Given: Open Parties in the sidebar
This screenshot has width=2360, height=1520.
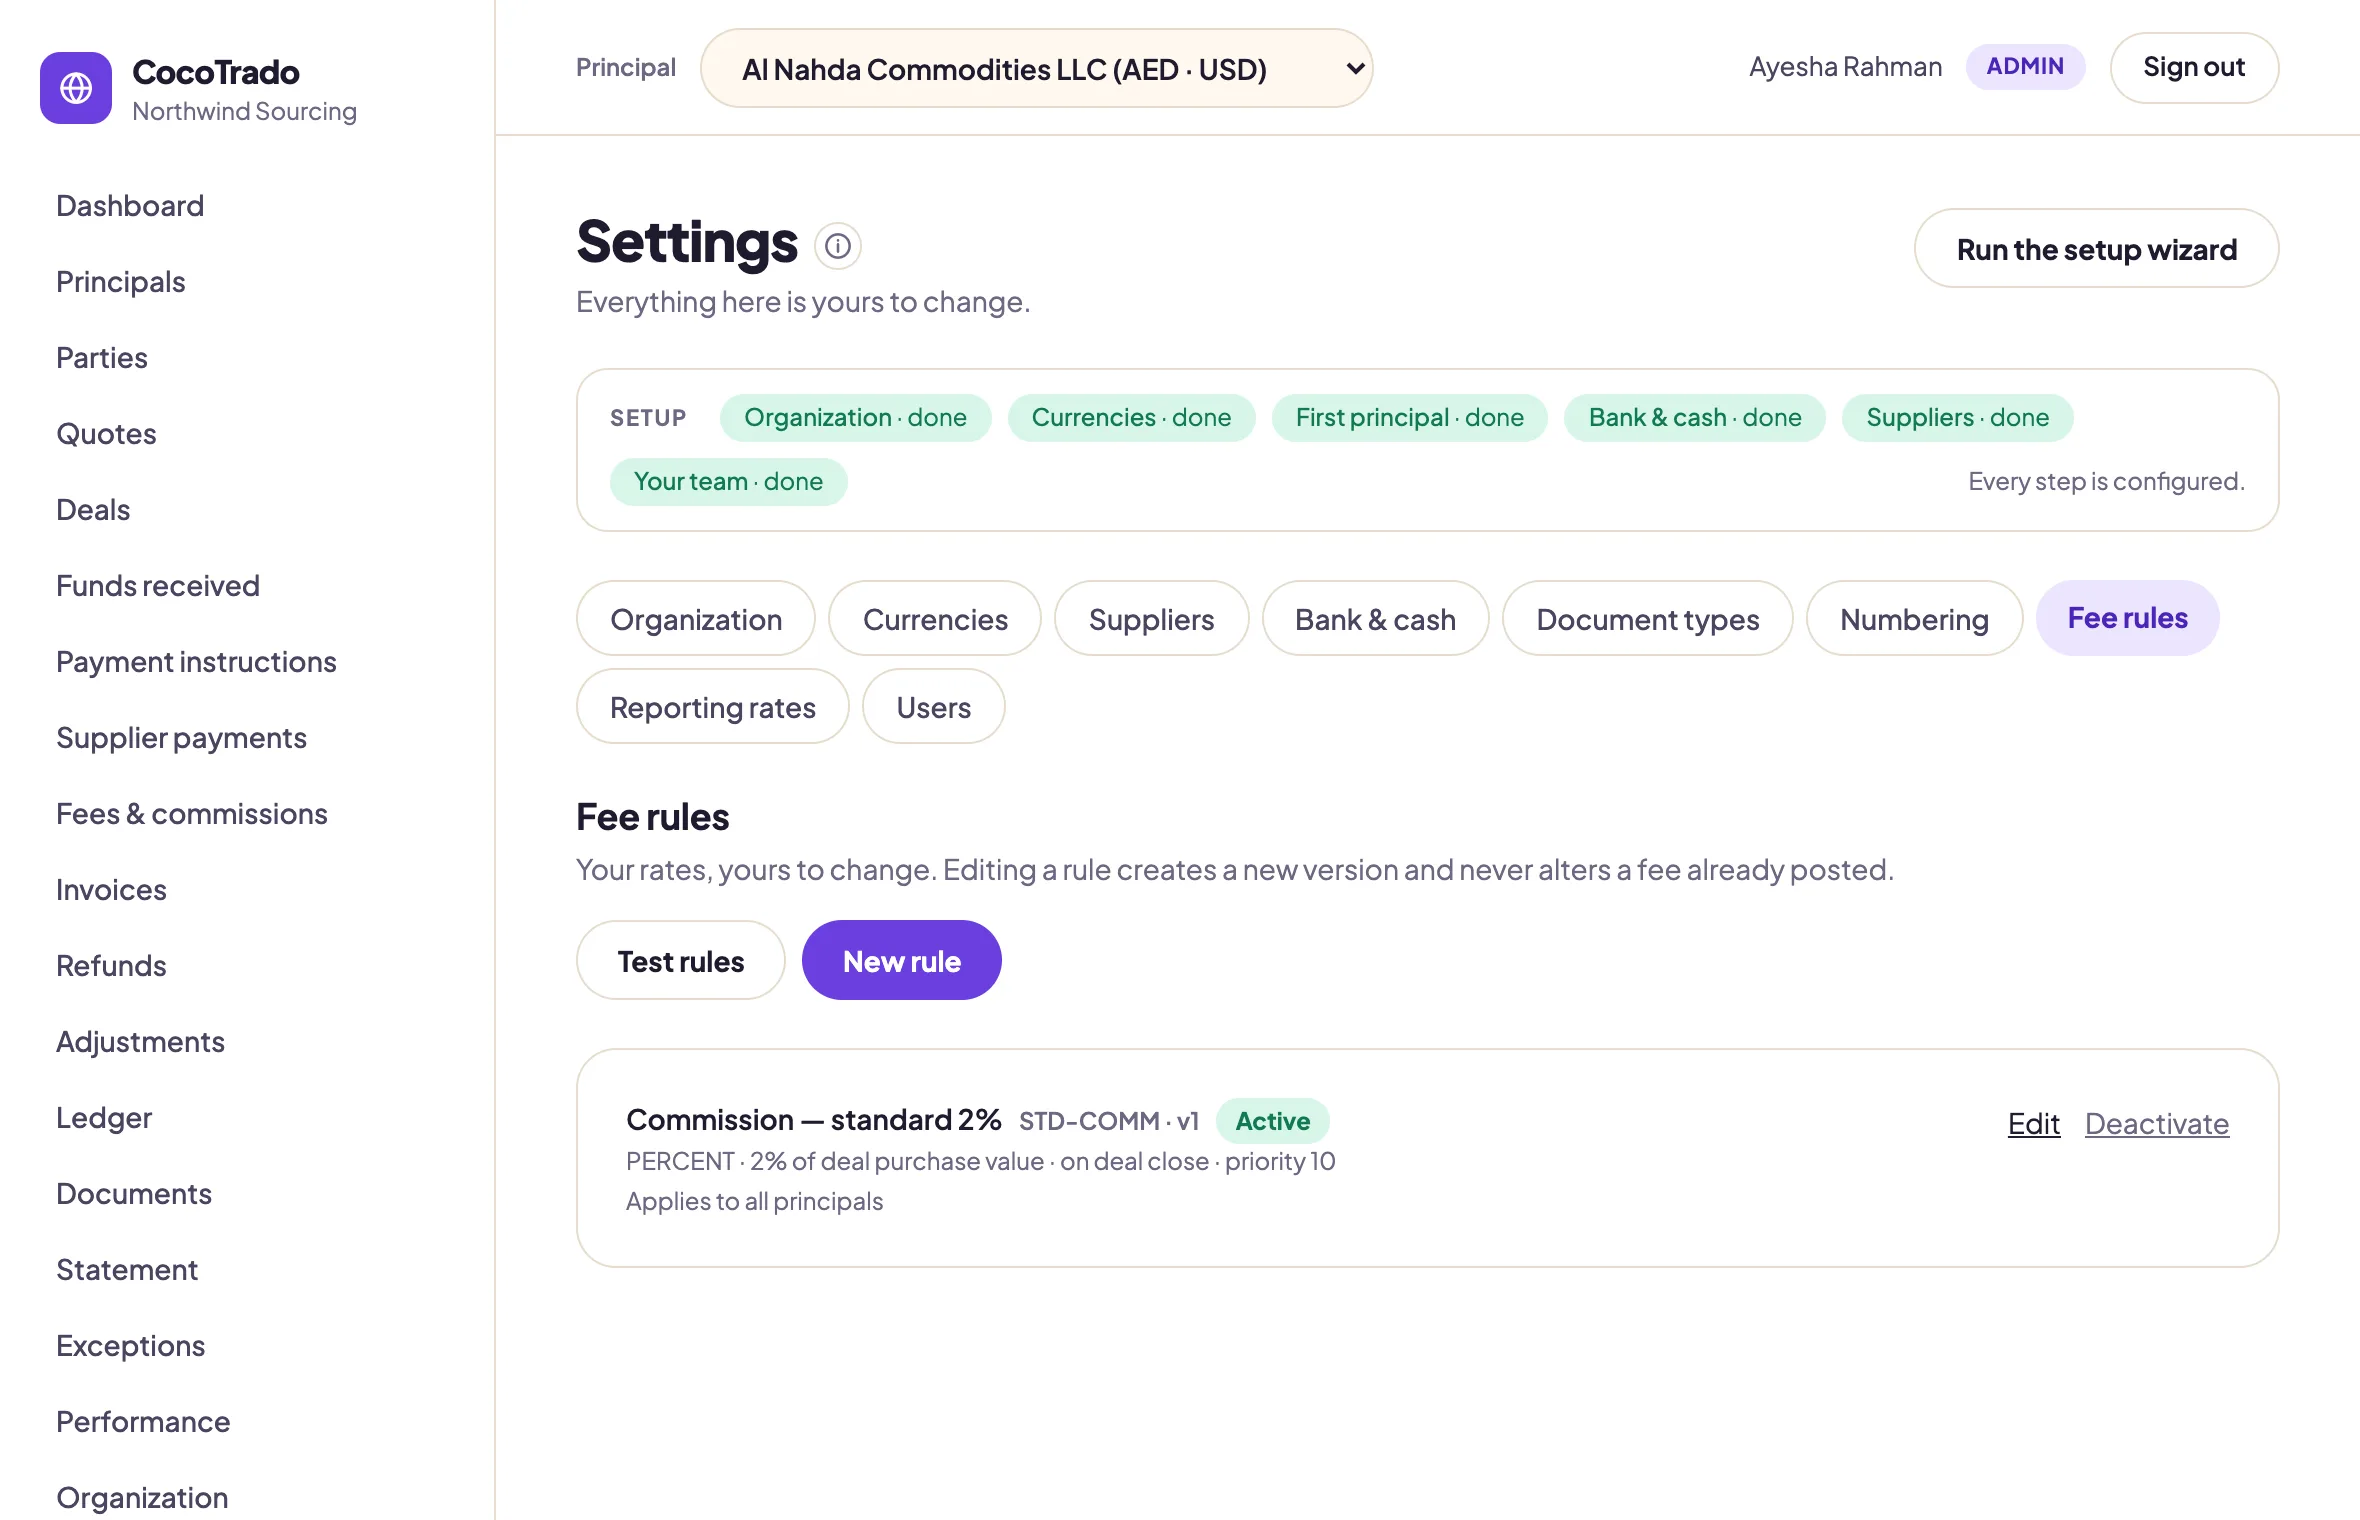Looking at the screenshot, I should [102, 358].
